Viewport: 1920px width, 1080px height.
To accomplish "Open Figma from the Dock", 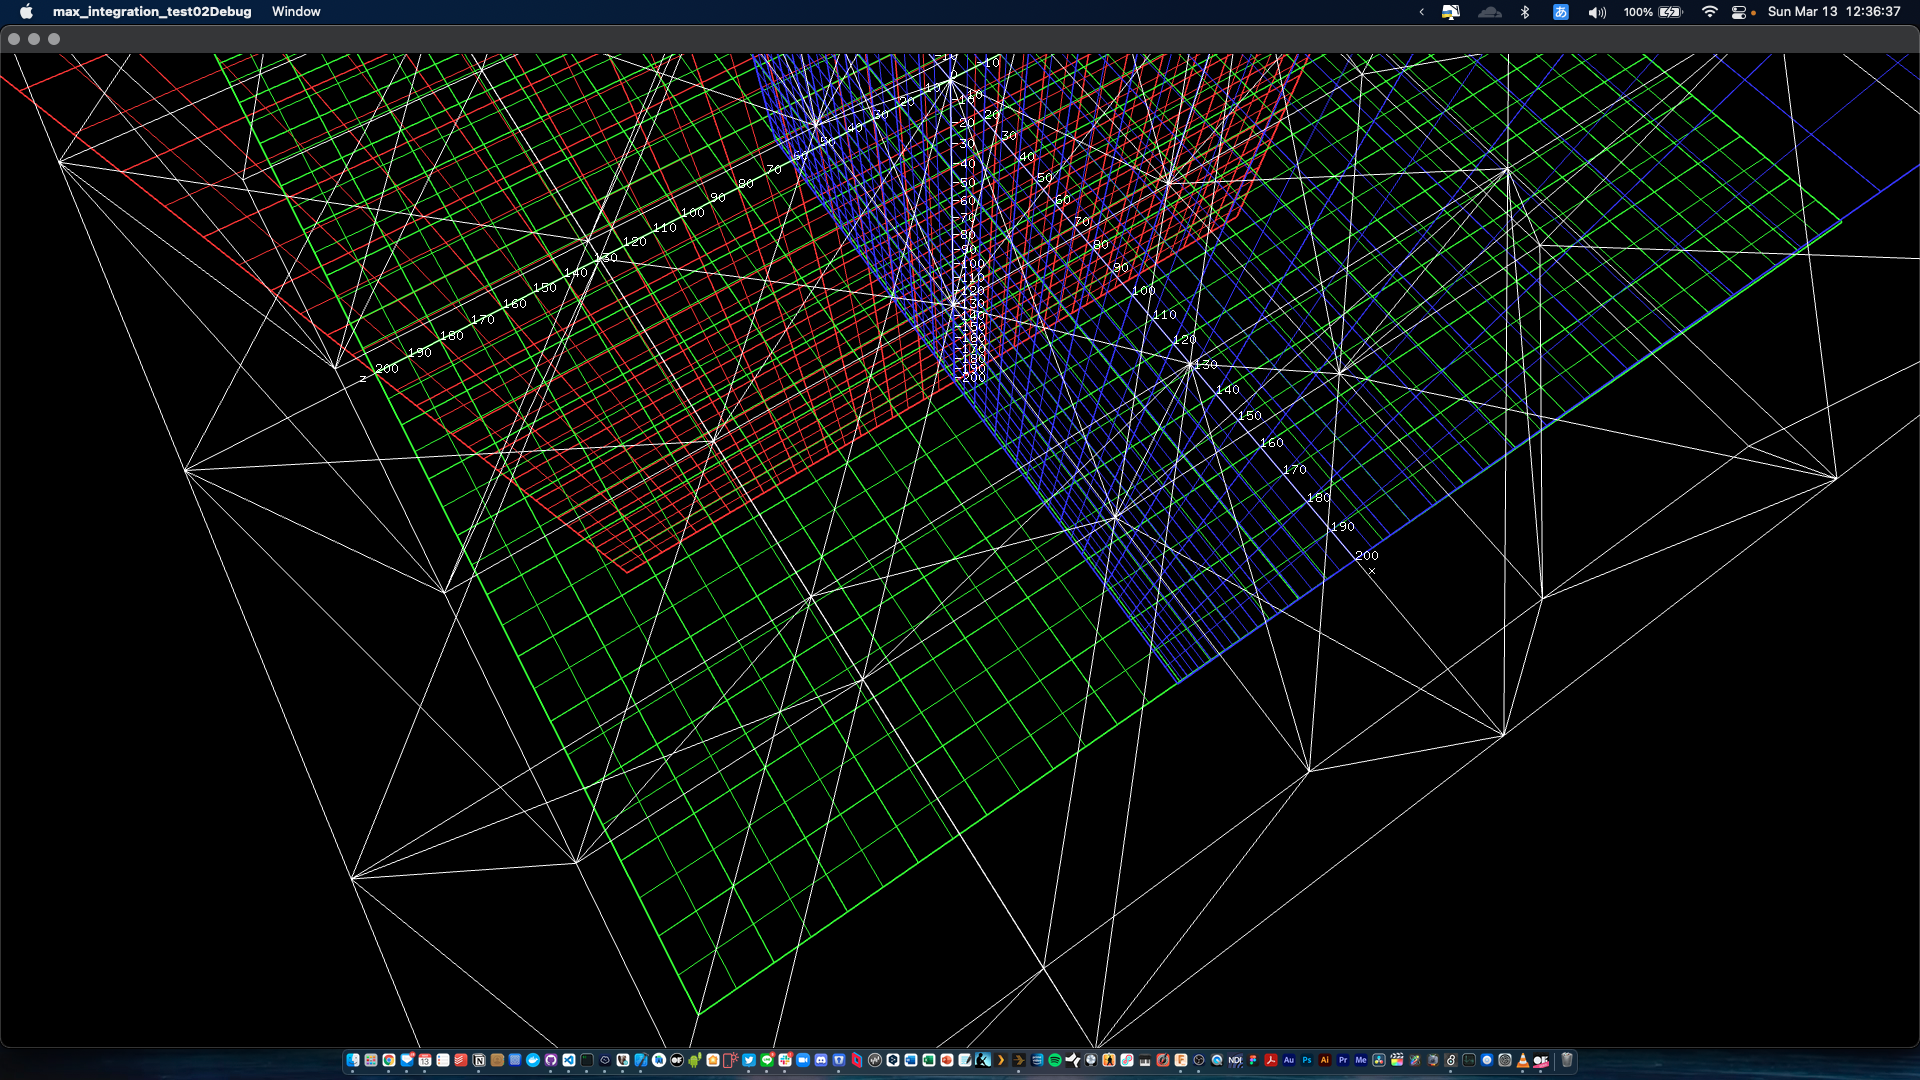I will coord(1253,1060).
